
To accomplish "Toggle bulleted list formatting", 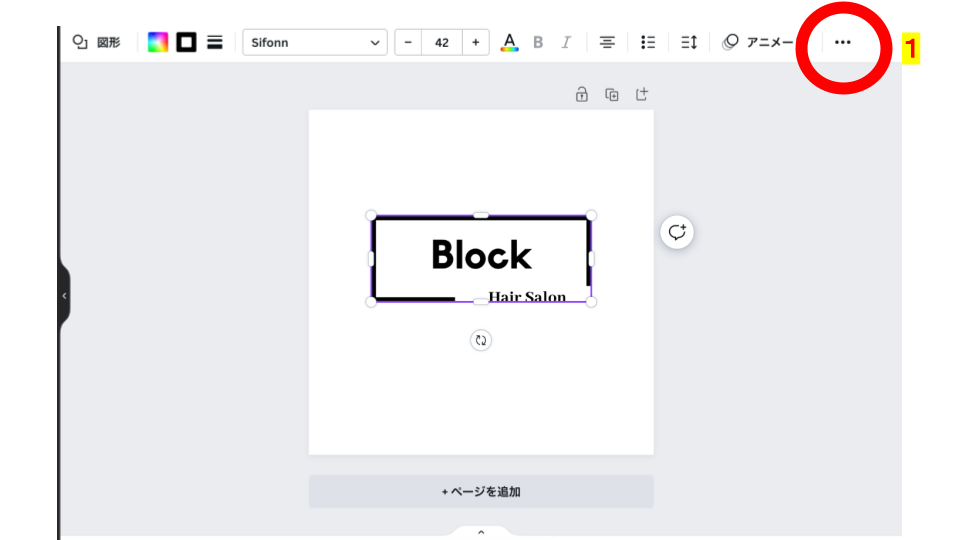I will tap(648, 42).
